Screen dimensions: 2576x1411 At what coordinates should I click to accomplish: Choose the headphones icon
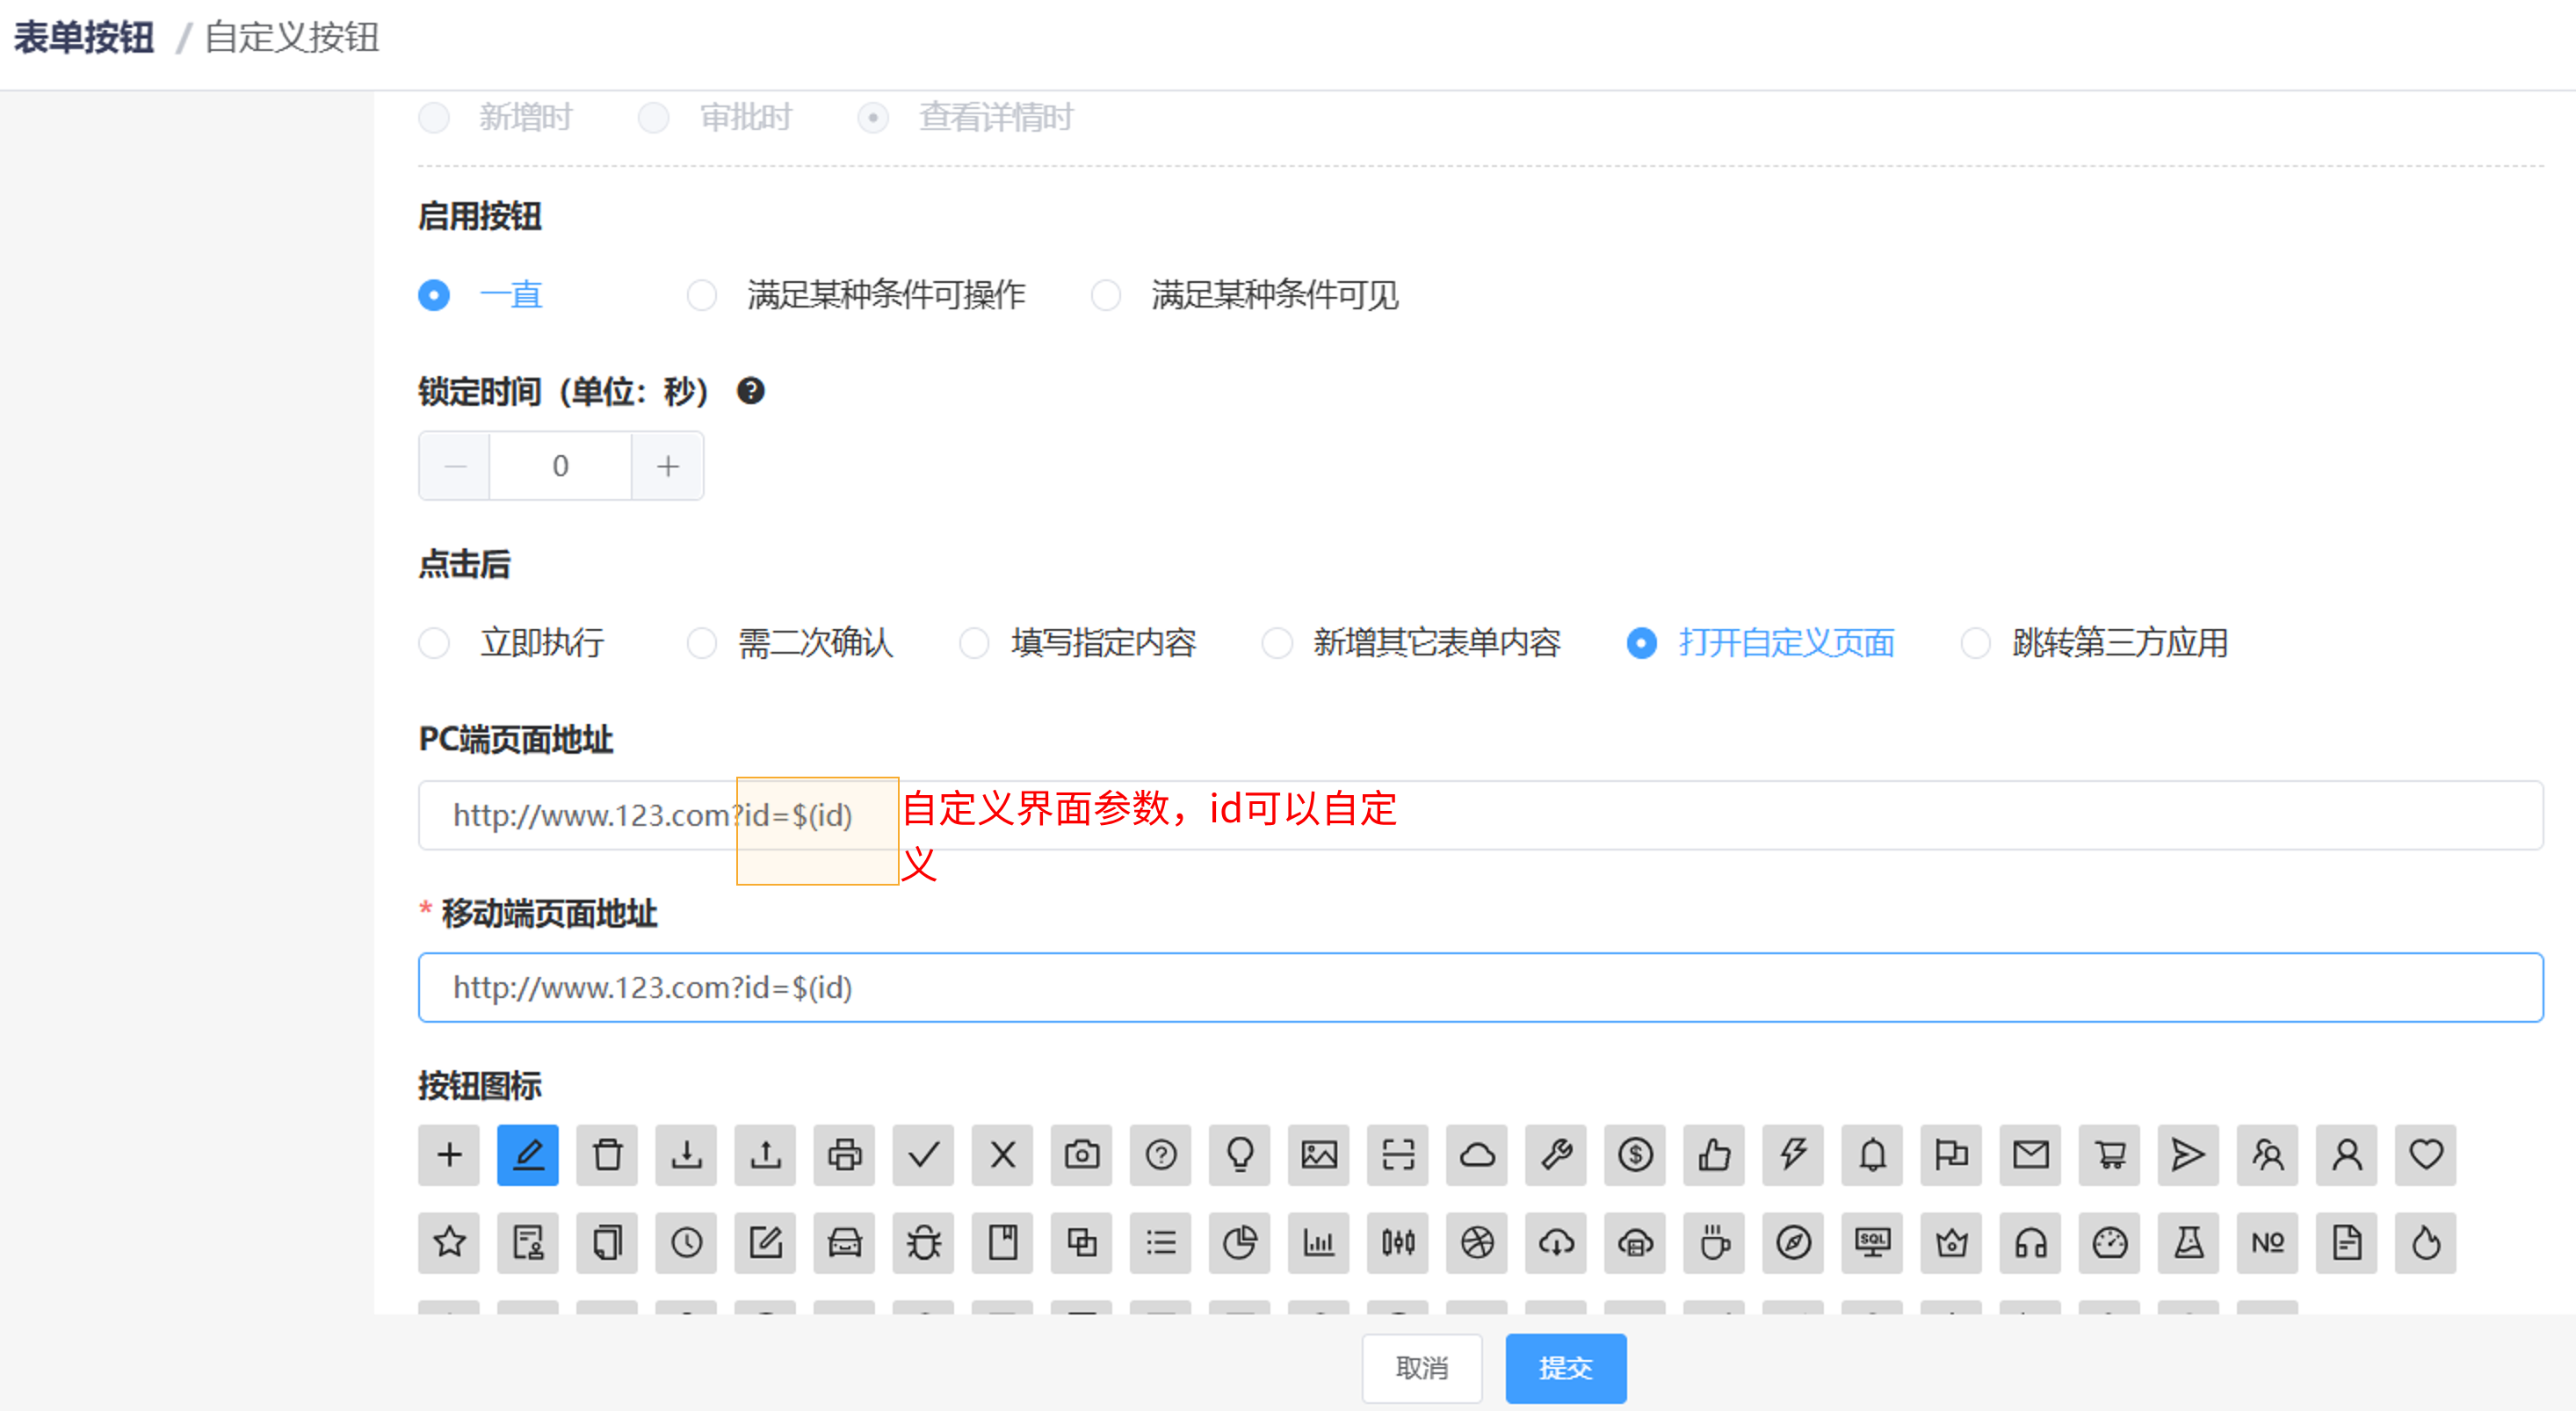coord(2030,1243)
